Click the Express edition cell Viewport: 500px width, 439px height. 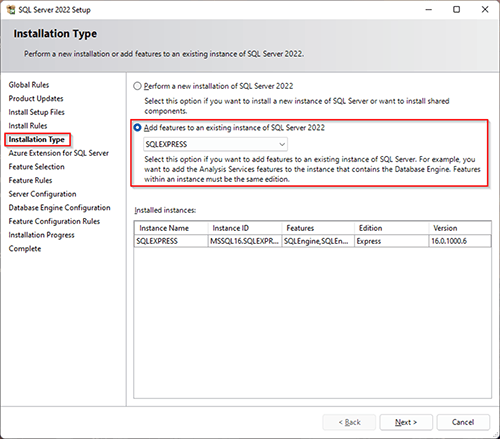391,241
